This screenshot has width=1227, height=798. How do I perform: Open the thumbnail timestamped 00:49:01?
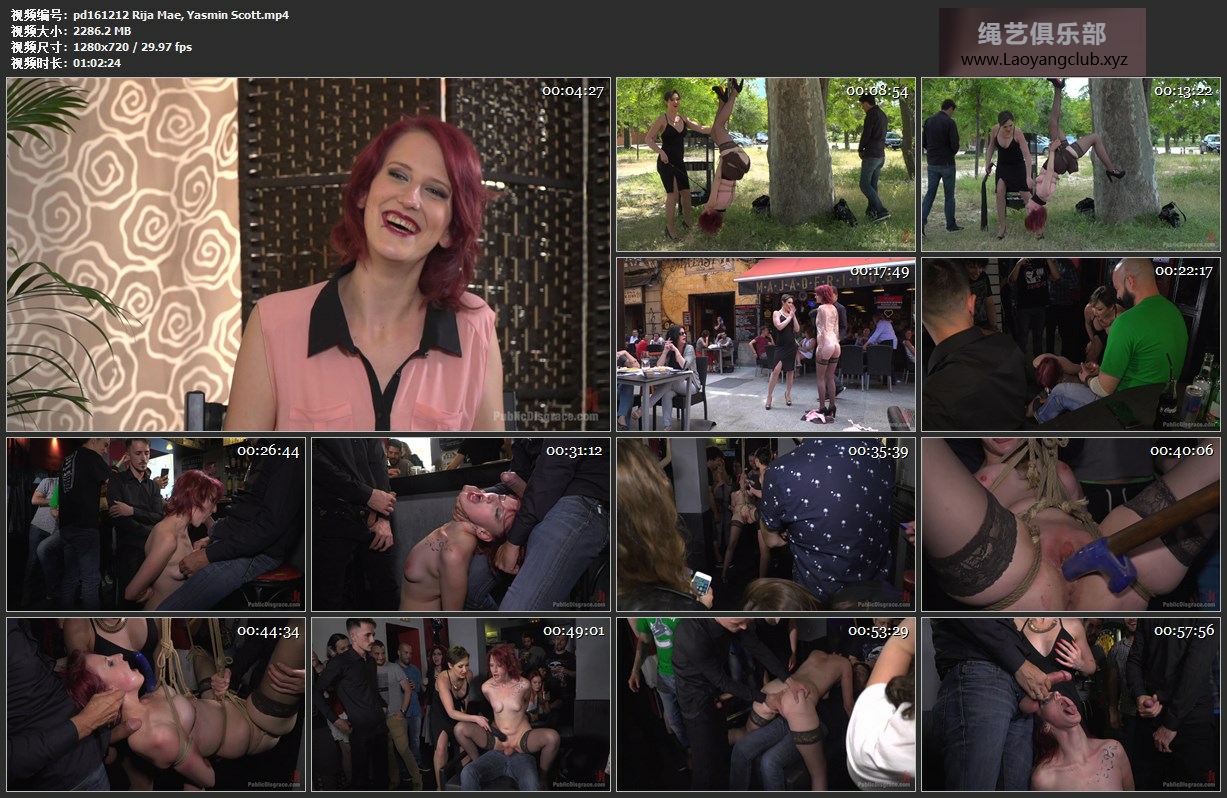[461, 704]
